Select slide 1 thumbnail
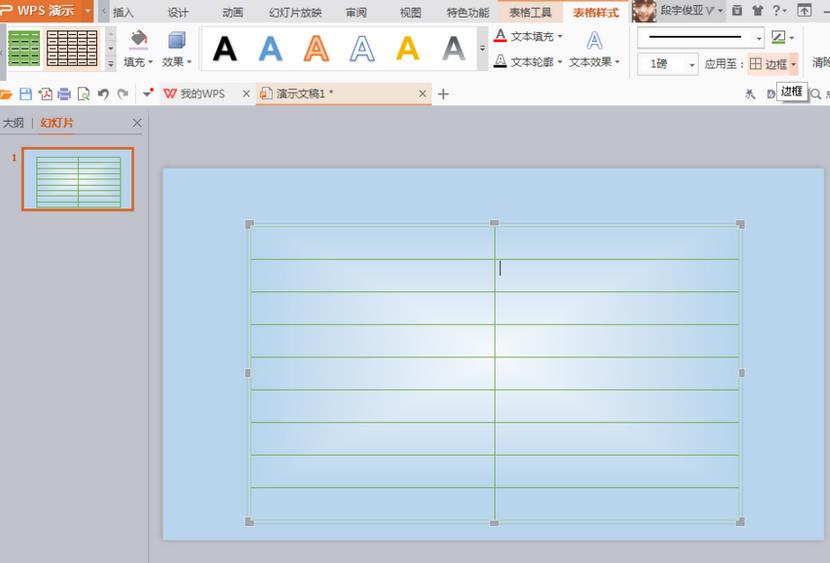This screenshot has height=563, width=830. (x=78, y=179)
